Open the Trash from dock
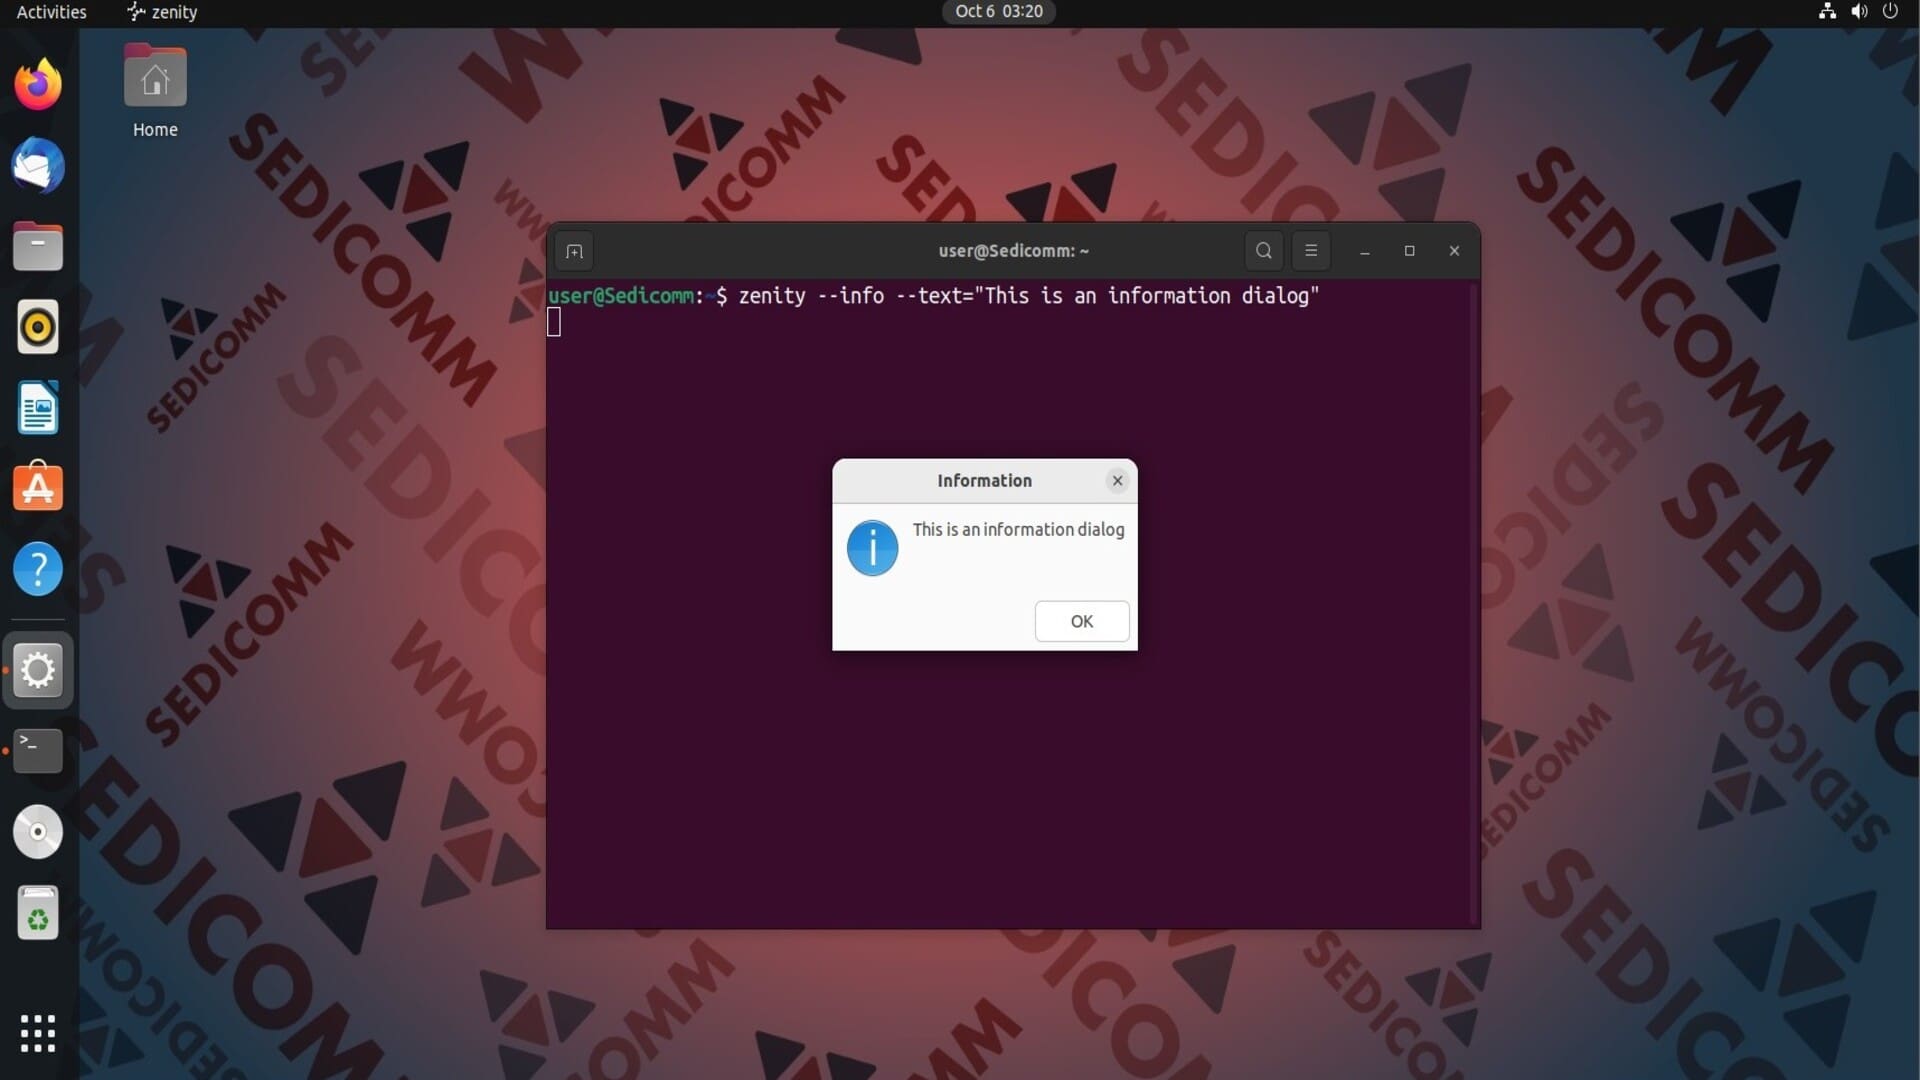Screen dimensions: 1920x1080 [x=38, y=912]
